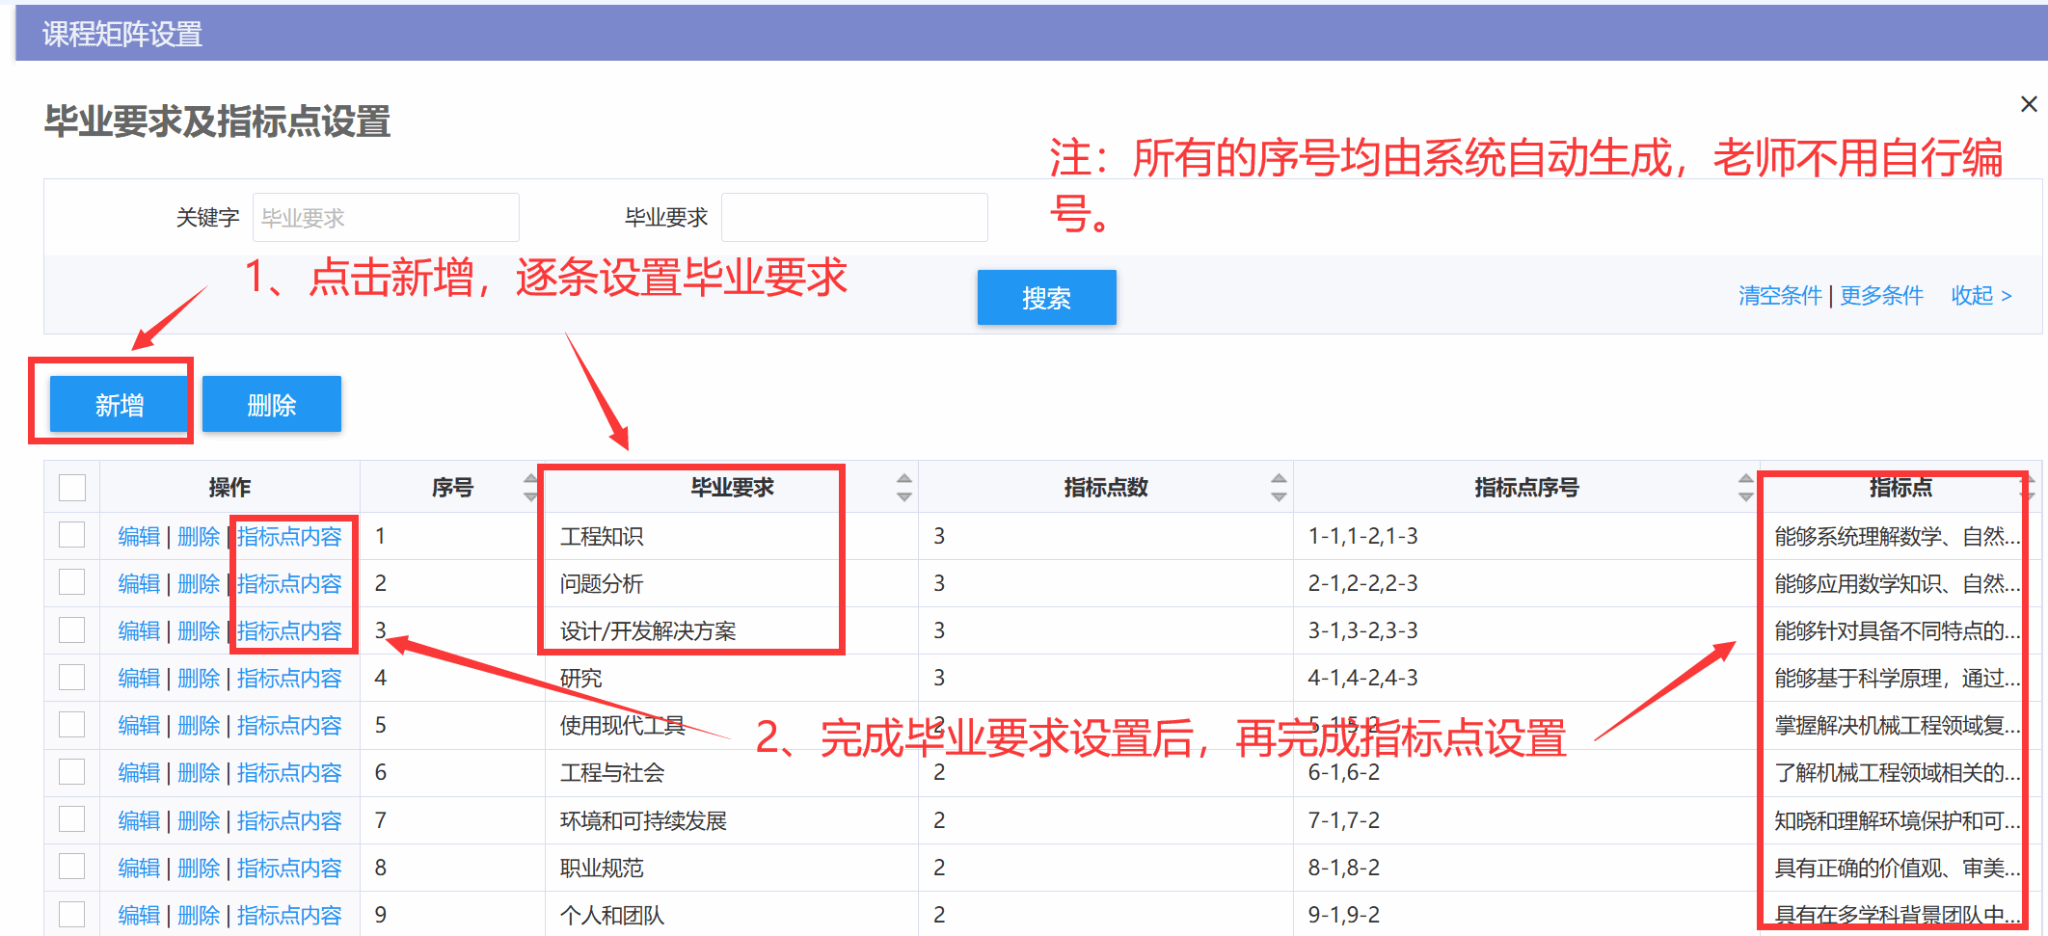This screenshot has height=936, width=2048.
Task: Click 清空条件 to reset filters
Action: point(1780,295)
